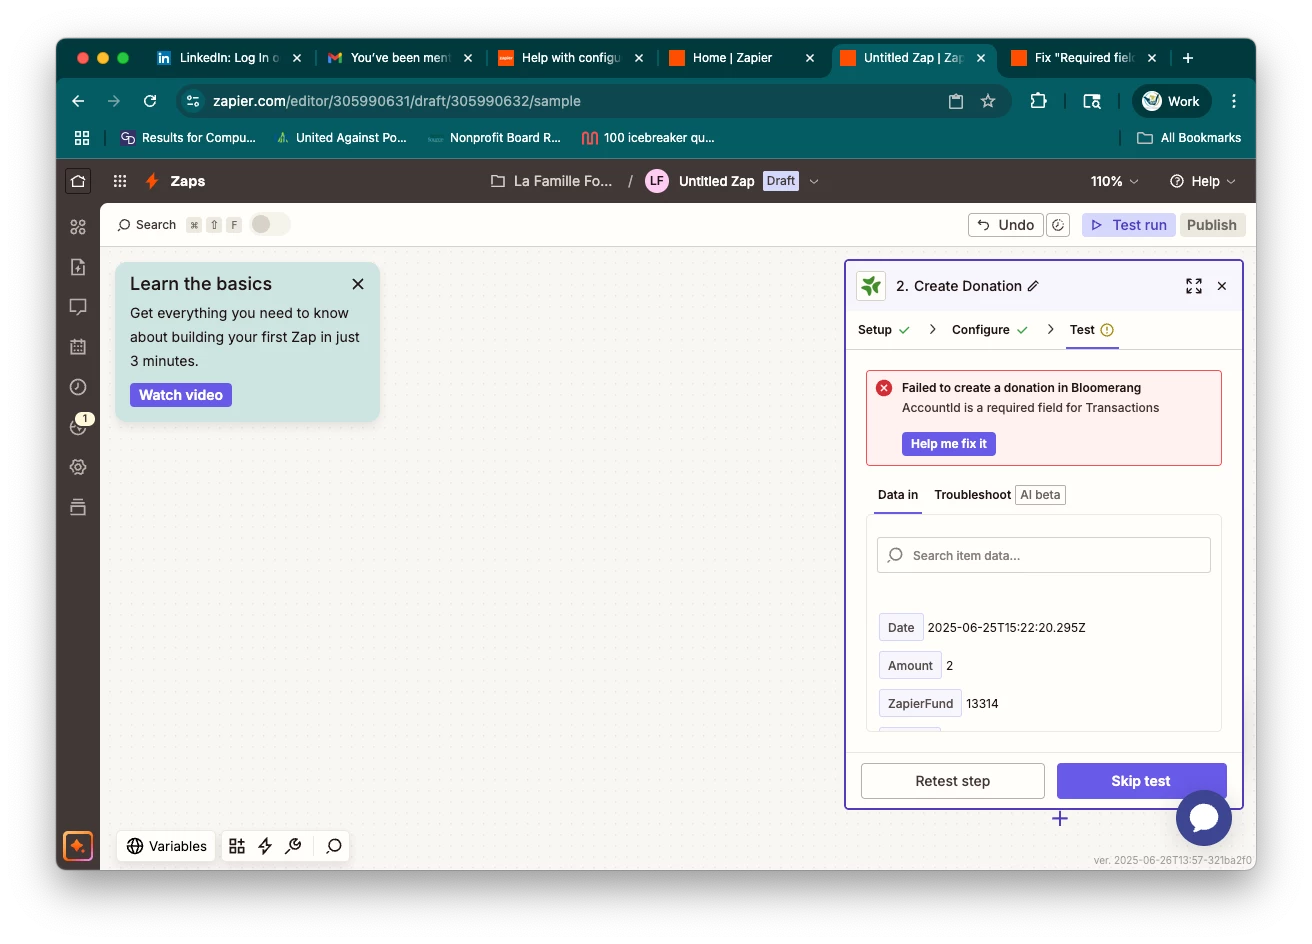Toggle the switch next to Search
Image resolution: width=1312 pixels, height=944 pixels.
[x=270, y=224]
